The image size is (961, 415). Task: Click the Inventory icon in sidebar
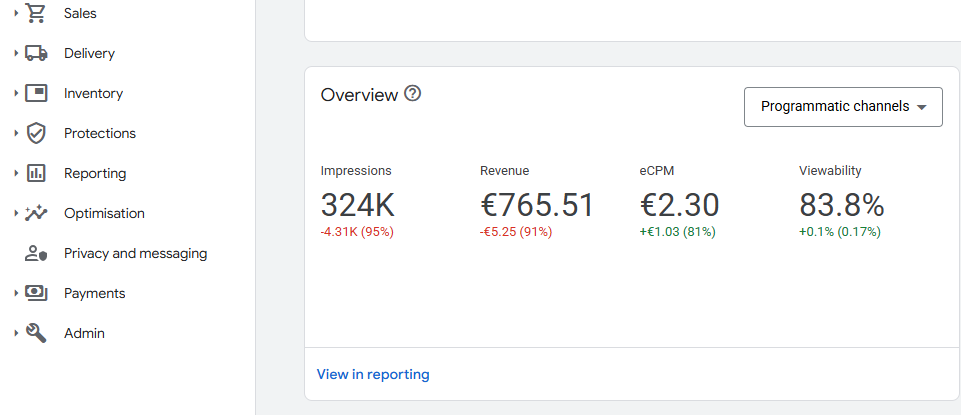click(x=36, y=93)
